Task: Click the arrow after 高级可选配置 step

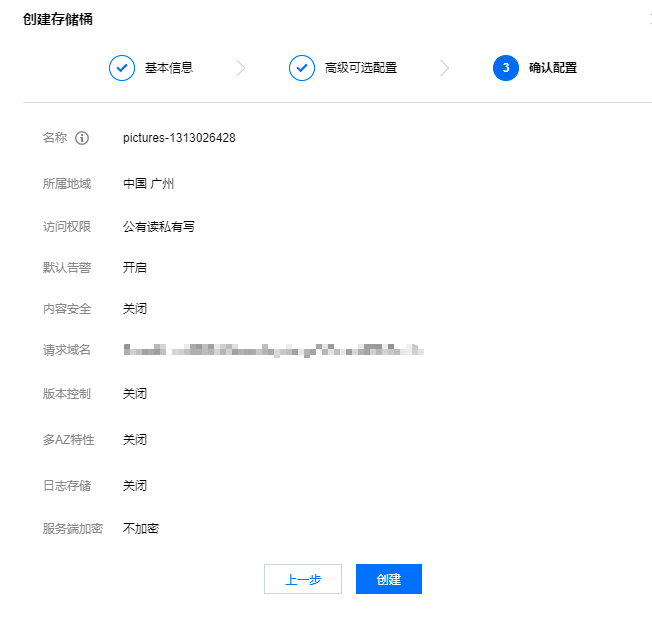Action: point(444,68)
